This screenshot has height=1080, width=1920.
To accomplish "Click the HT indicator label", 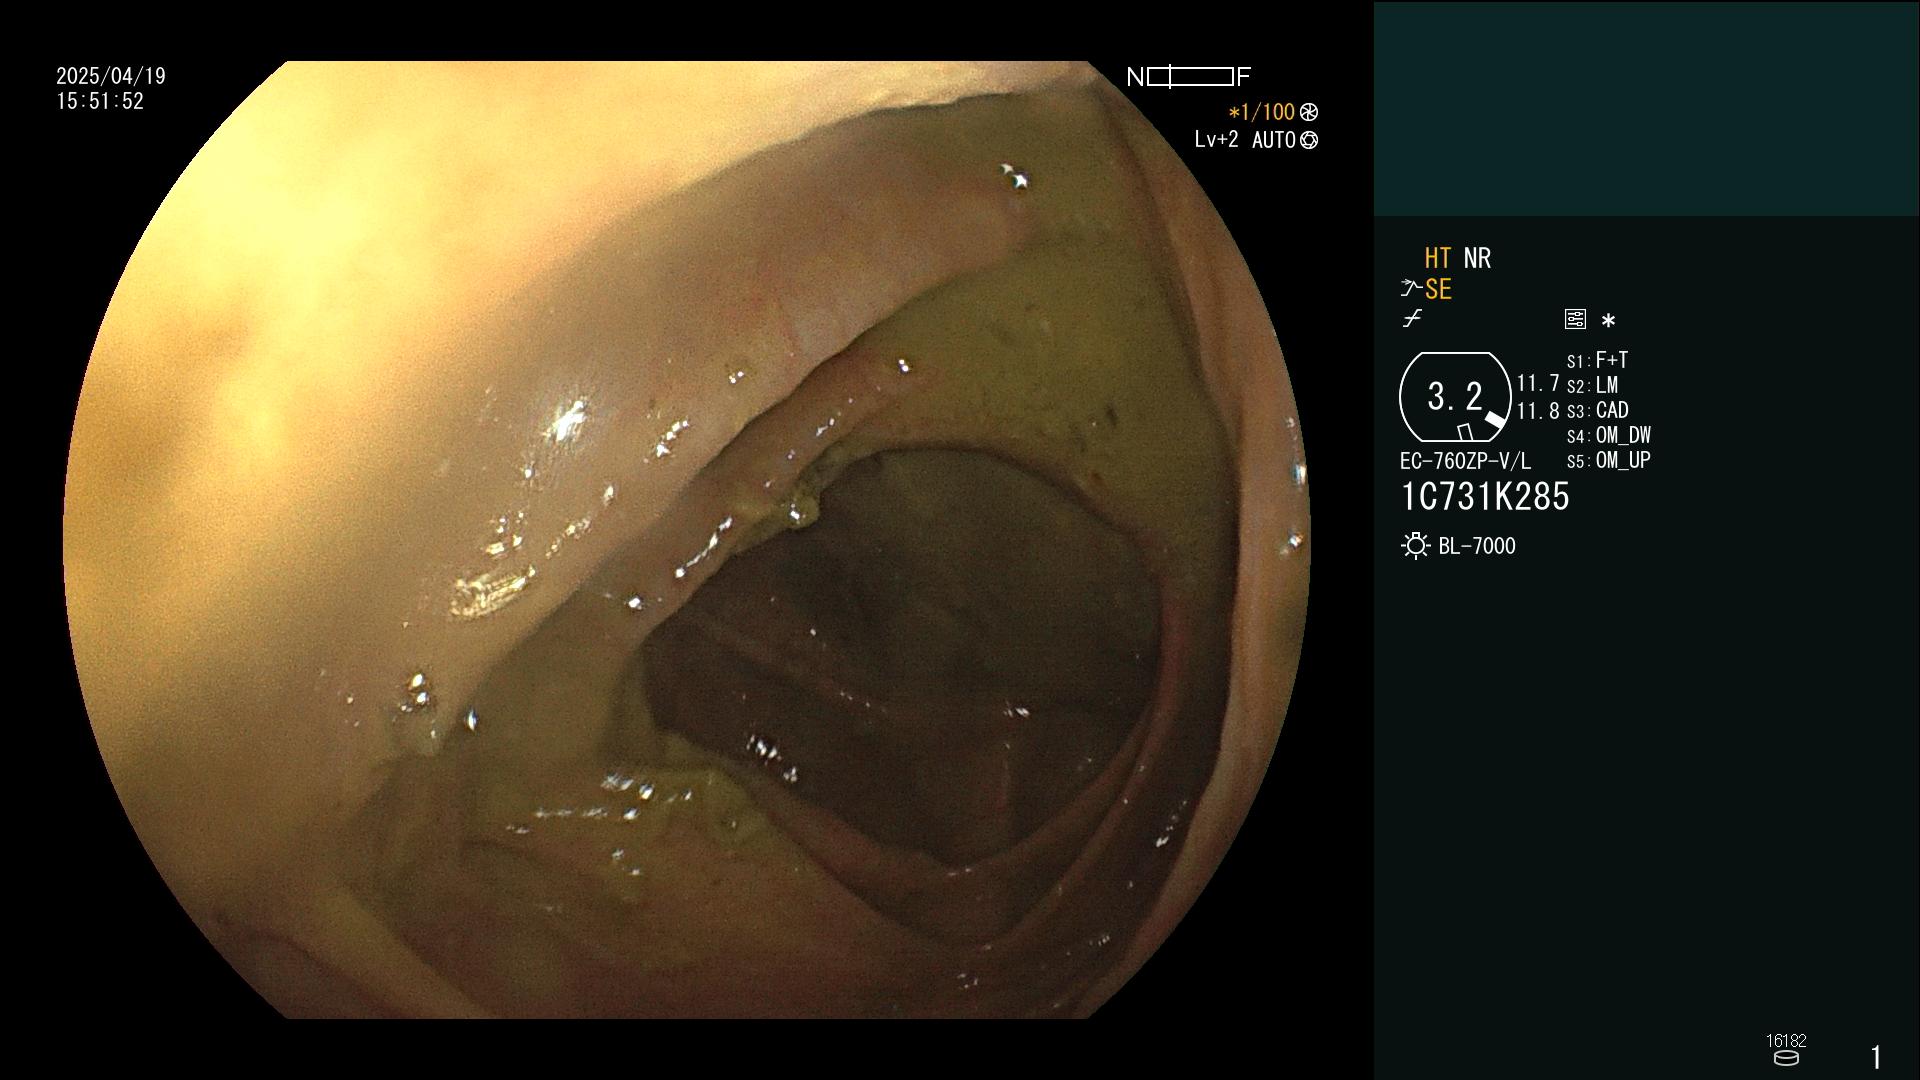I will (x=1438, y=258).
